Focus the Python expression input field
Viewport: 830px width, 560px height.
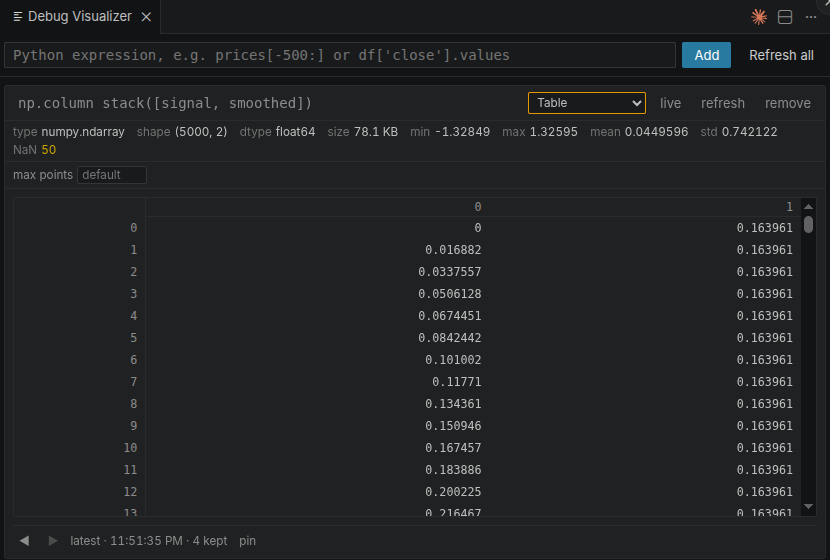[340, 55]
